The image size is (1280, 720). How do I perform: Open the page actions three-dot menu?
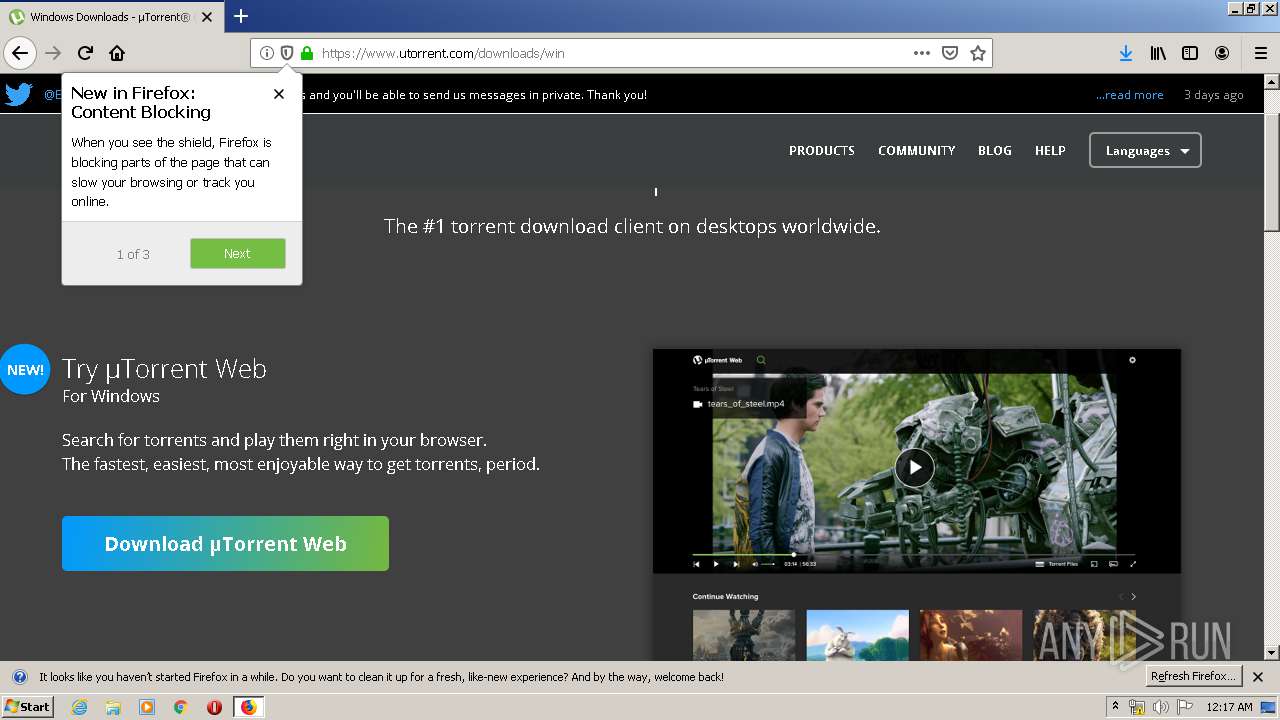tap(922, 53)
